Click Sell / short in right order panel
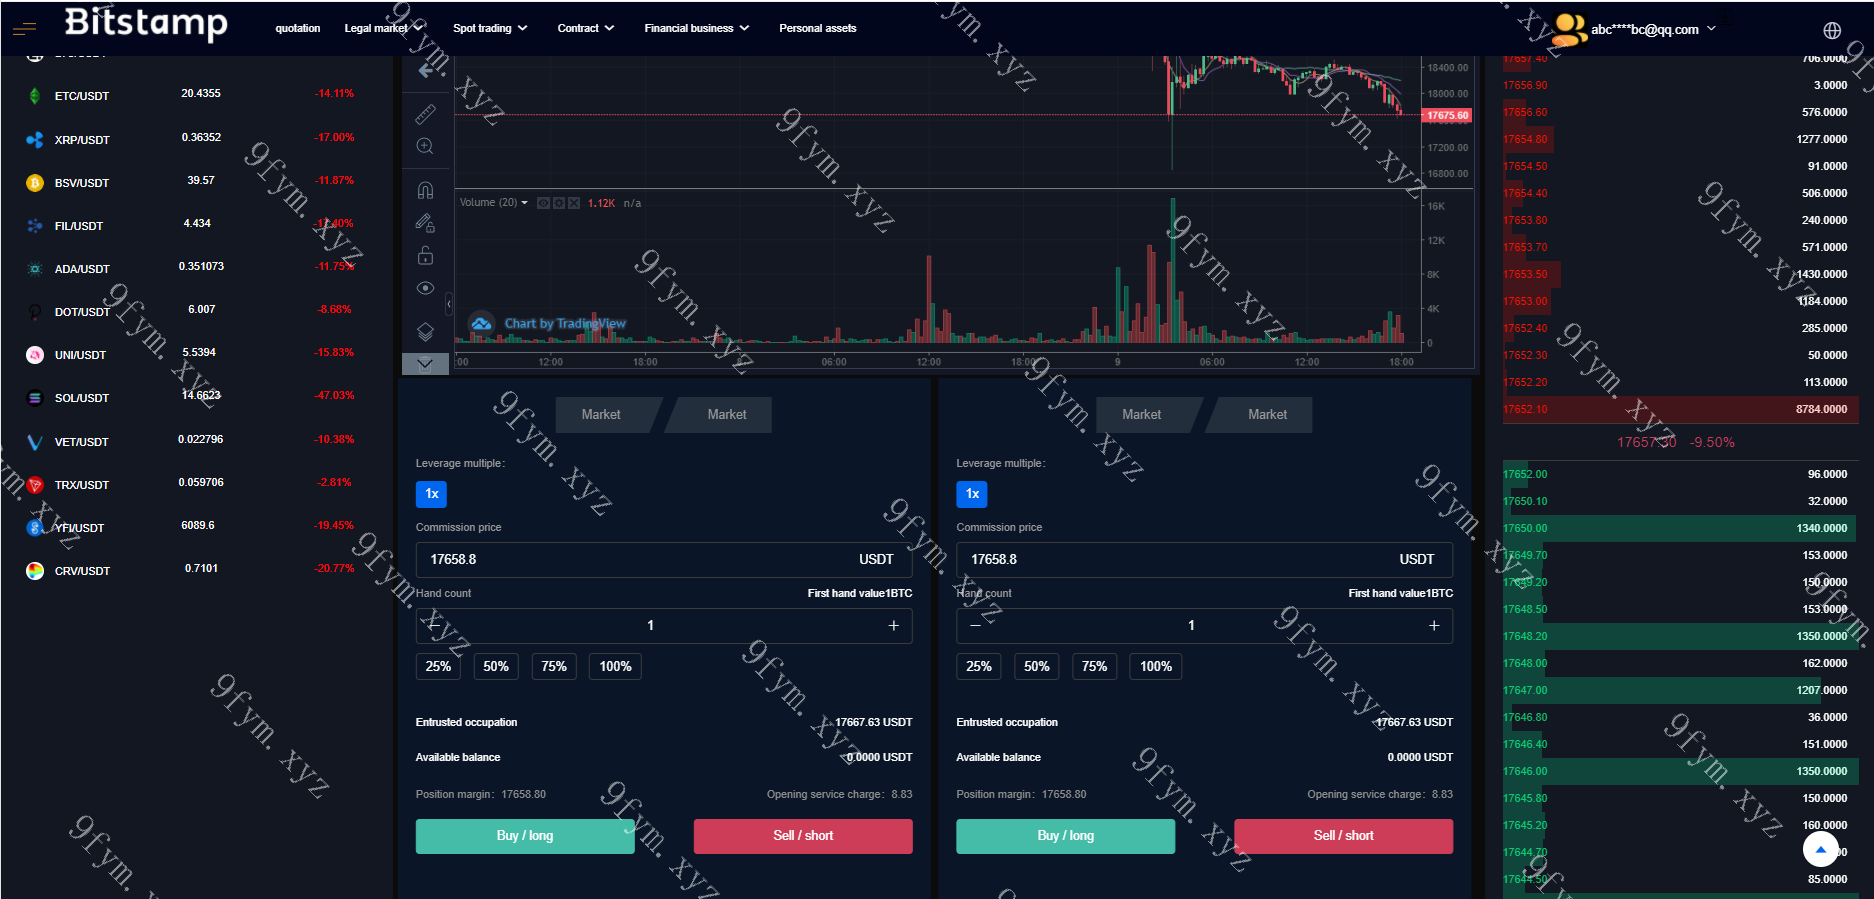The height and width of the screenshot is (899, 1874). pos(1344,836)
